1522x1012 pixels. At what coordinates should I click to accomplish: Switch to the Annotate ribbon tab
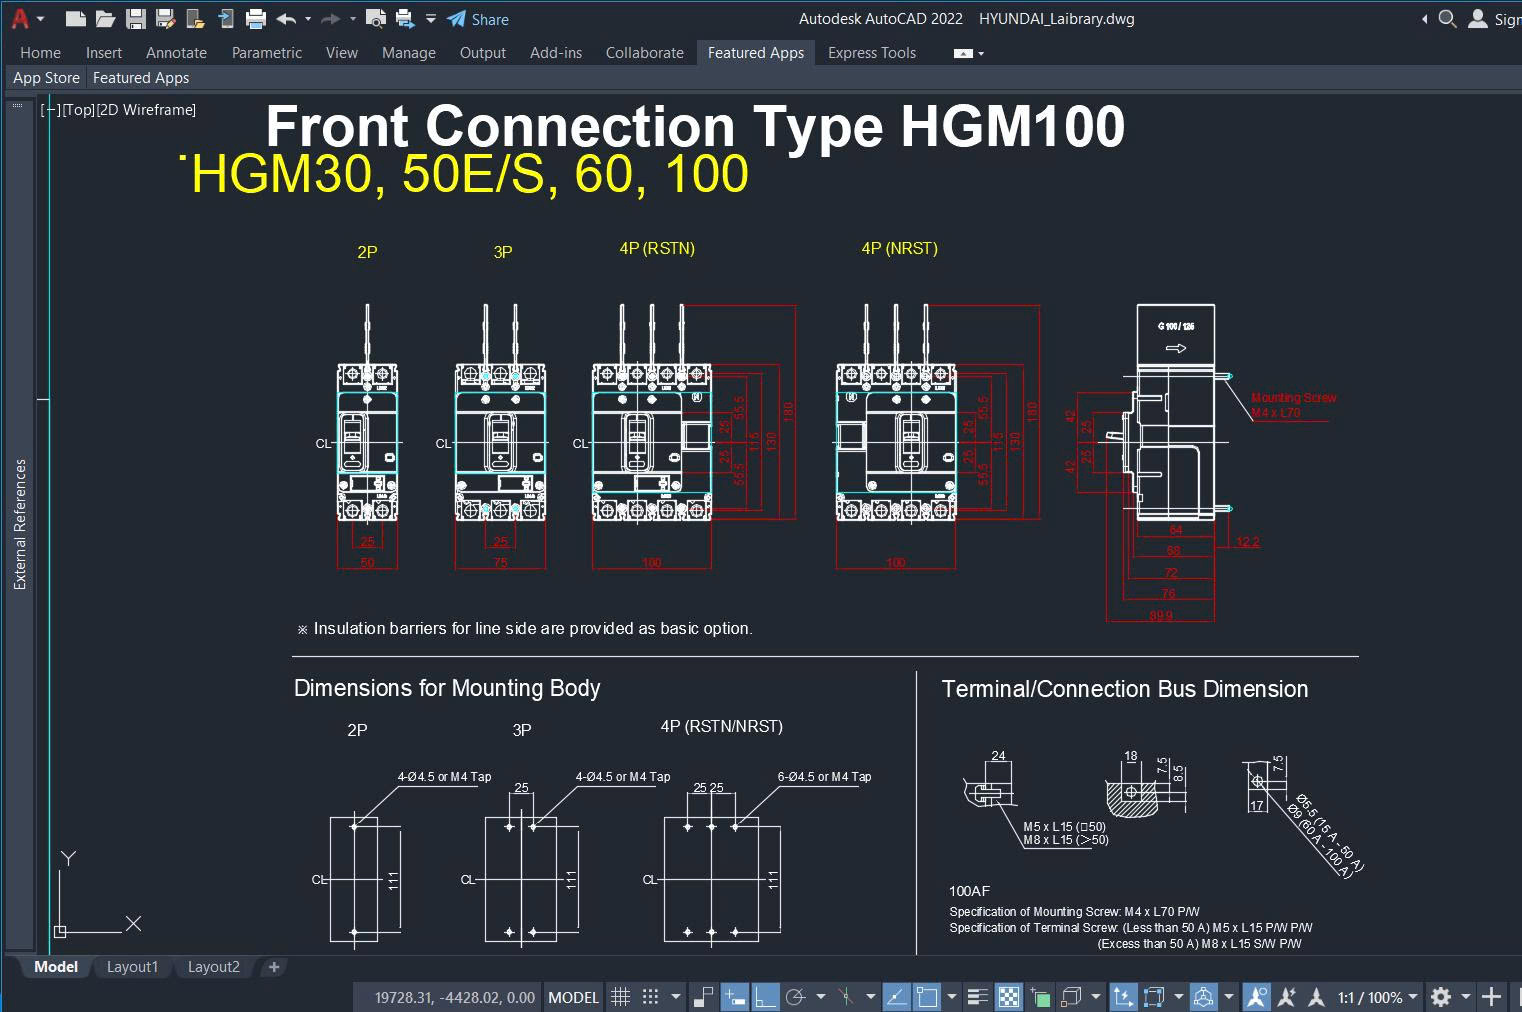176,52
